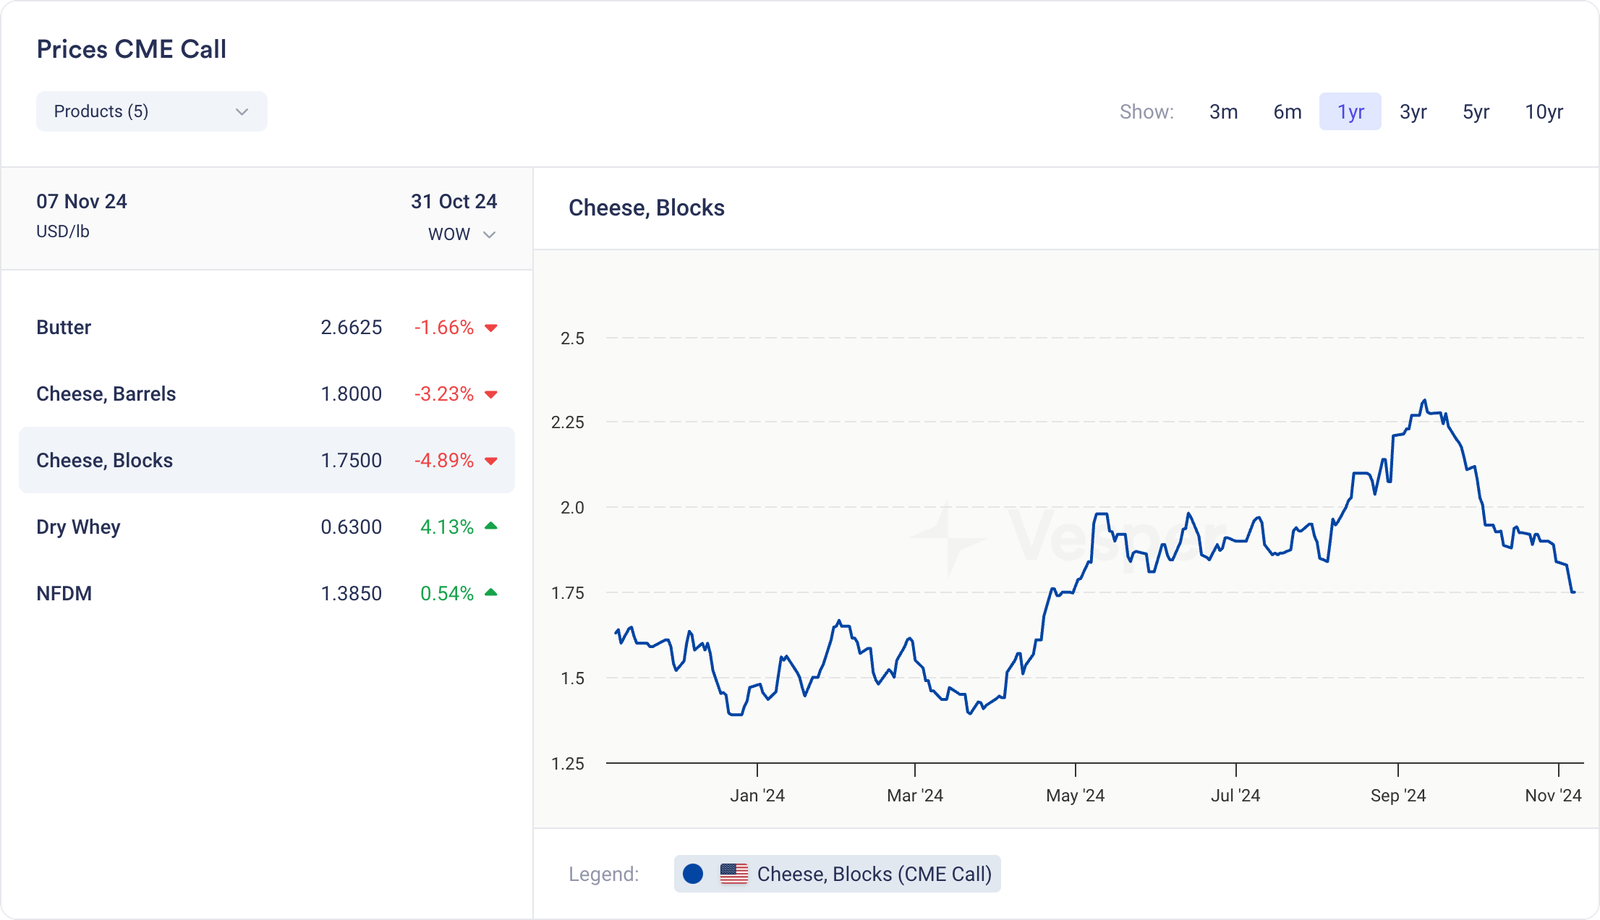Viewport: 1600px width, 920px height.
Task: Switch to the 1yr time range
Action: pos(1350,112)
